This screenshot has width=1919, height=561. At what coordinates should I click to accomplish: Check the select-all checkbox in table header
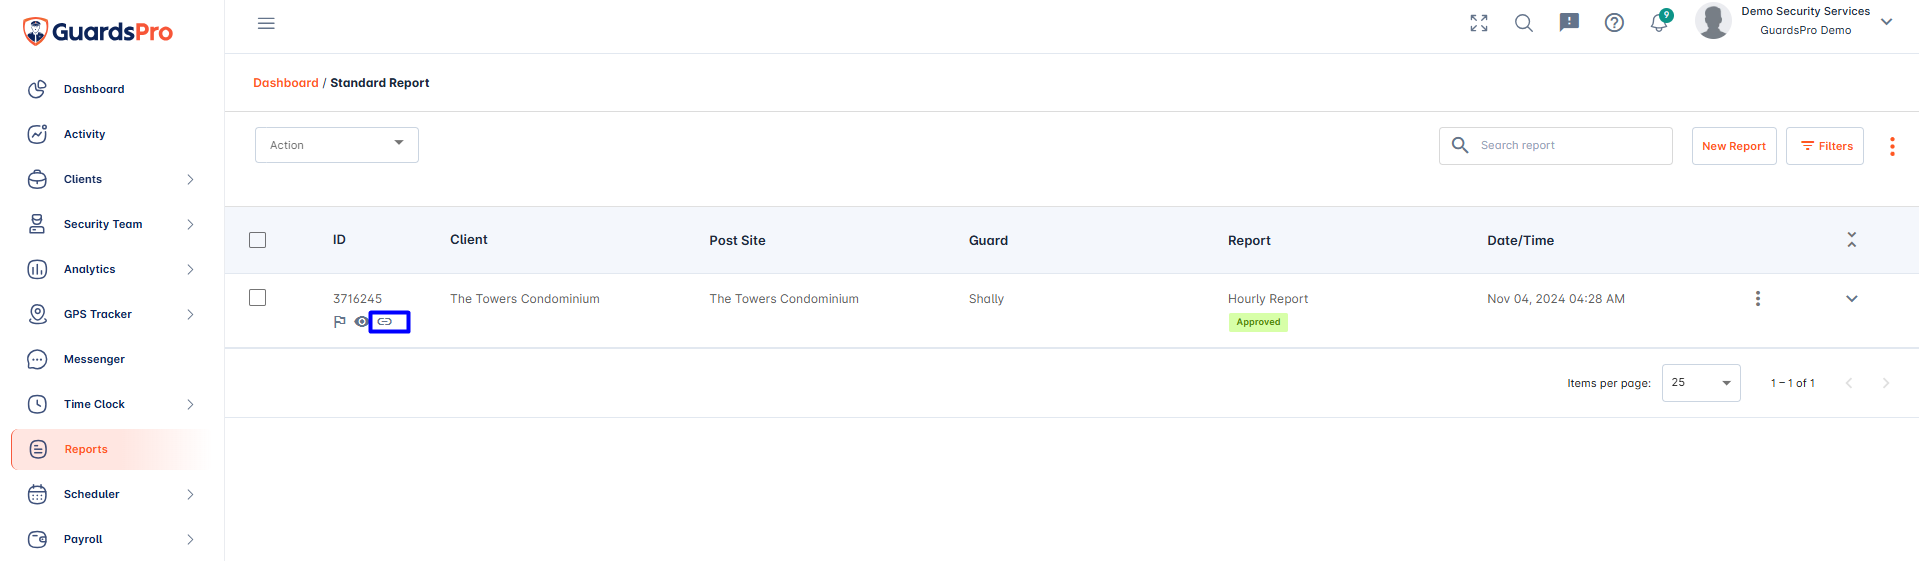[x=258, y=240]
